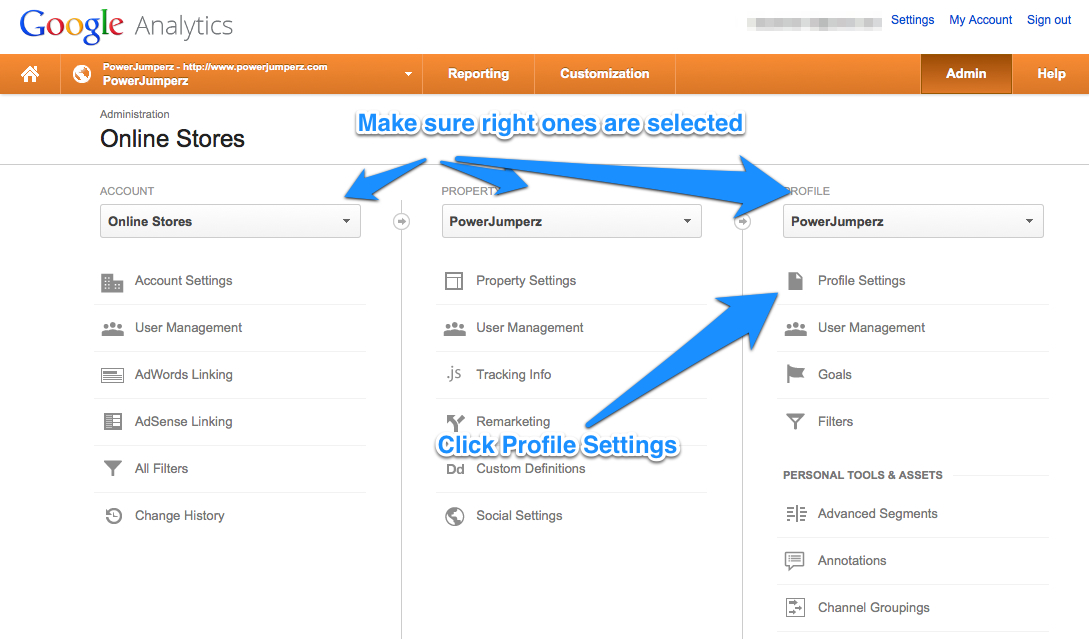The width and height of the screenshot is (1089, 639).
Task: Open the PowerJumperz site selector in orange bar
Action: pyautogui.click(x=242, y=74)
